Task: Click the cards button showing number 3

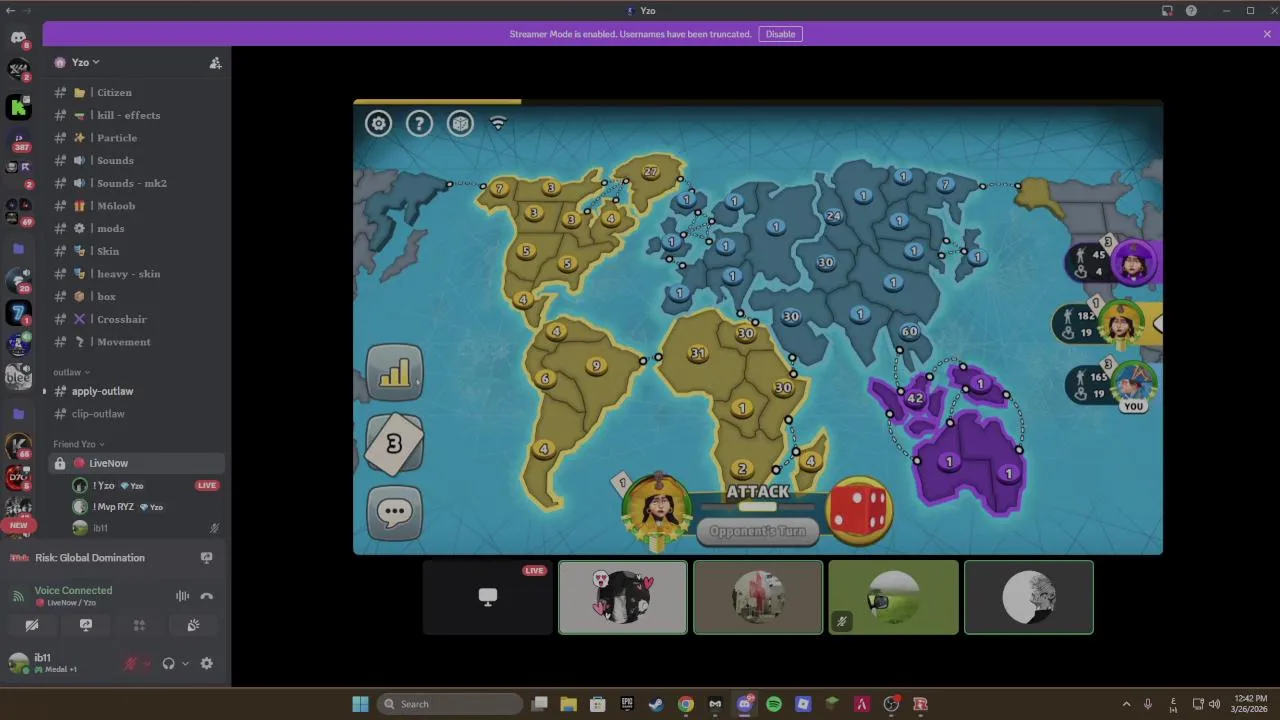Action: [394, 443]
